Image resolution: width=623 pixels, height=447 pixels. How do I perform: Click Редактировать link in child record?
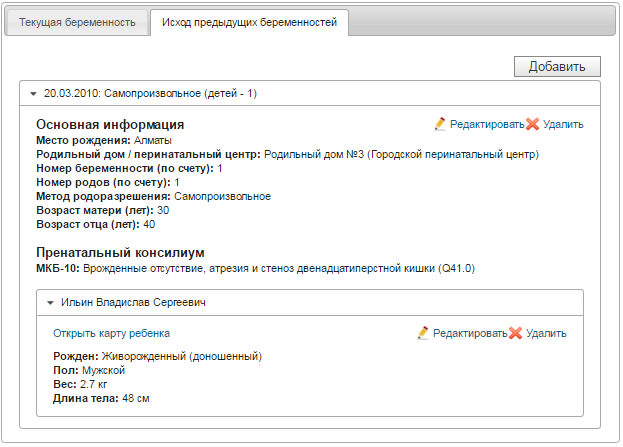pos(470,333)
